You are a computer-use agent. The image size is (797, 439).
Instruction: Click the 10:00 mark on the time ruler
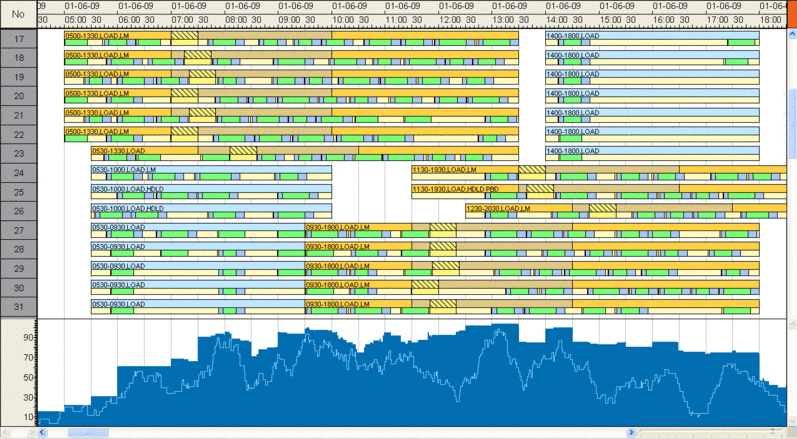tap(342, 18)
